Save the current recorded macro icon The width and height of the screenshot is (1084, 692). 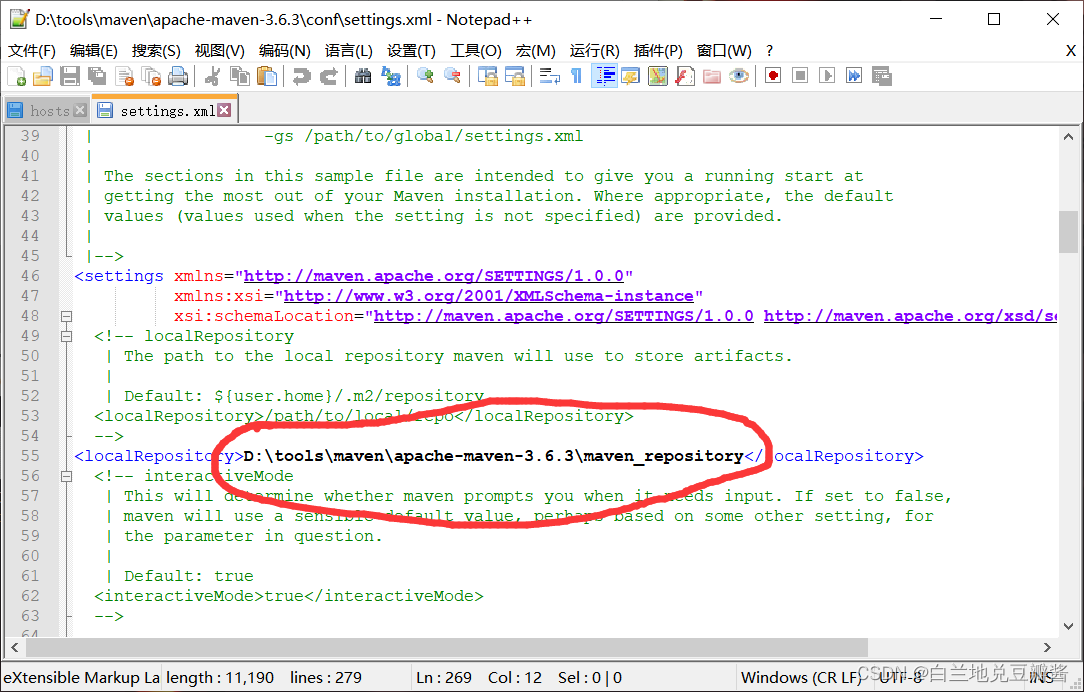(x=881, y=76)
